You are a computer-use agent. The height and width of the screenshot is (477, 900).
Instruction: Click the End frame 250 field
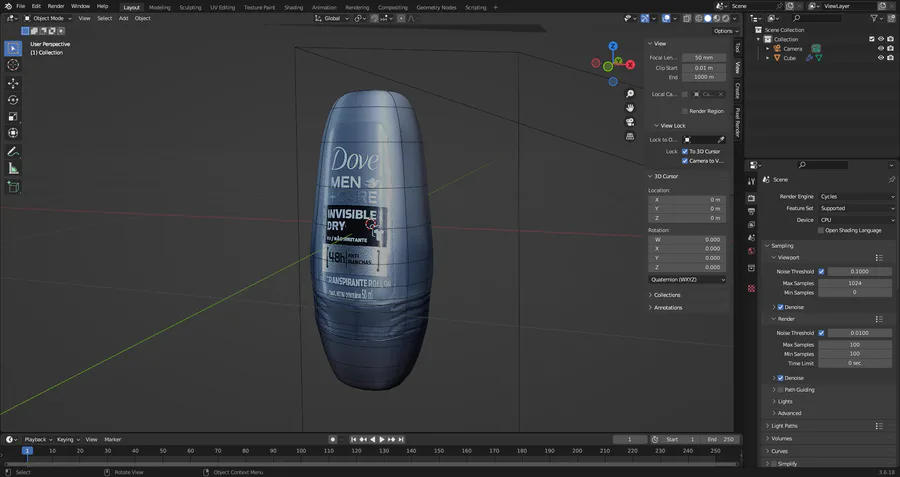point(719,440)
